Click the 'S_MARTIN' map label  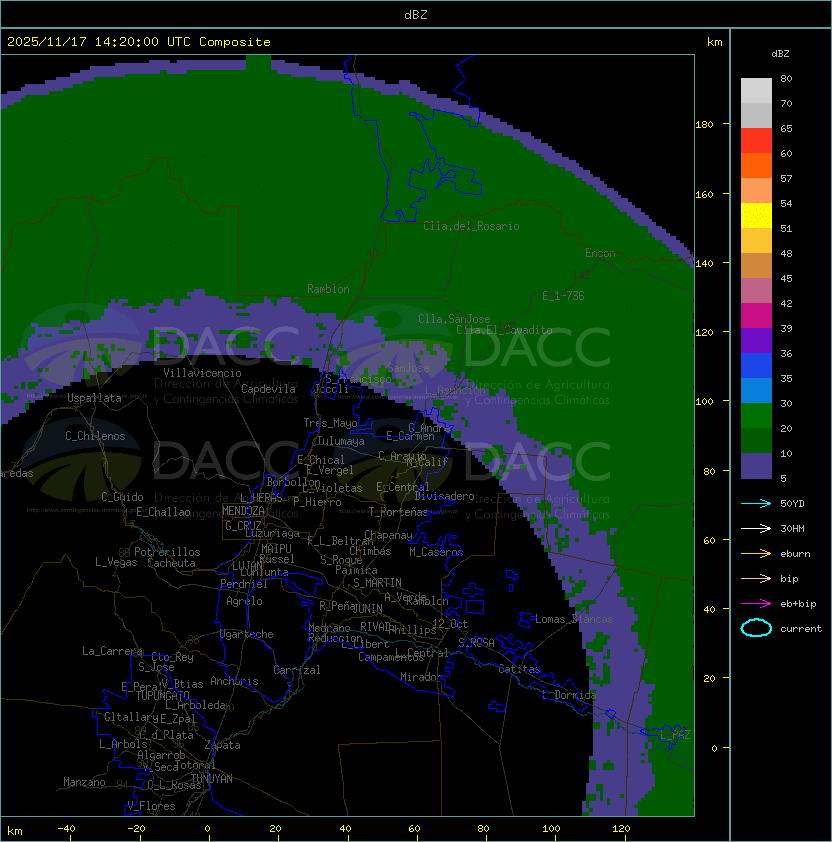[x=377, y=583]
